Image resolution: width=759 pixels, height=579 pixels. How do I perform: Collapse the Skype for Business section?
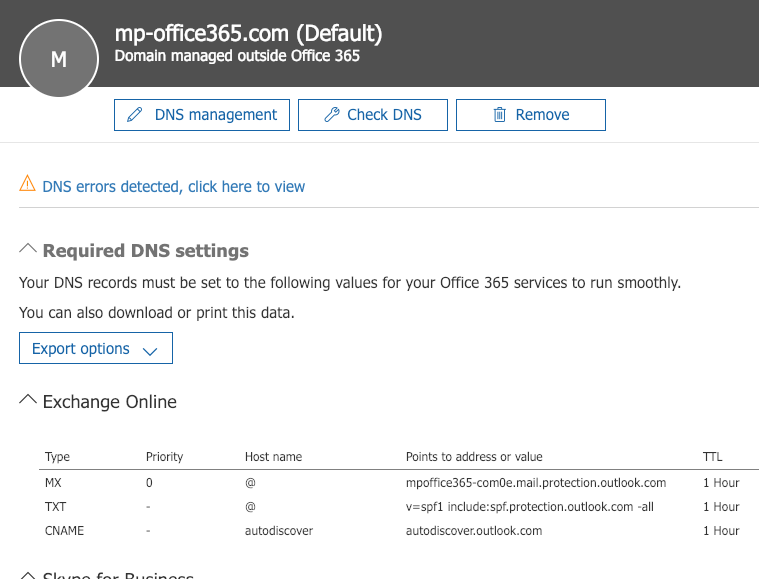click(28, 576)
